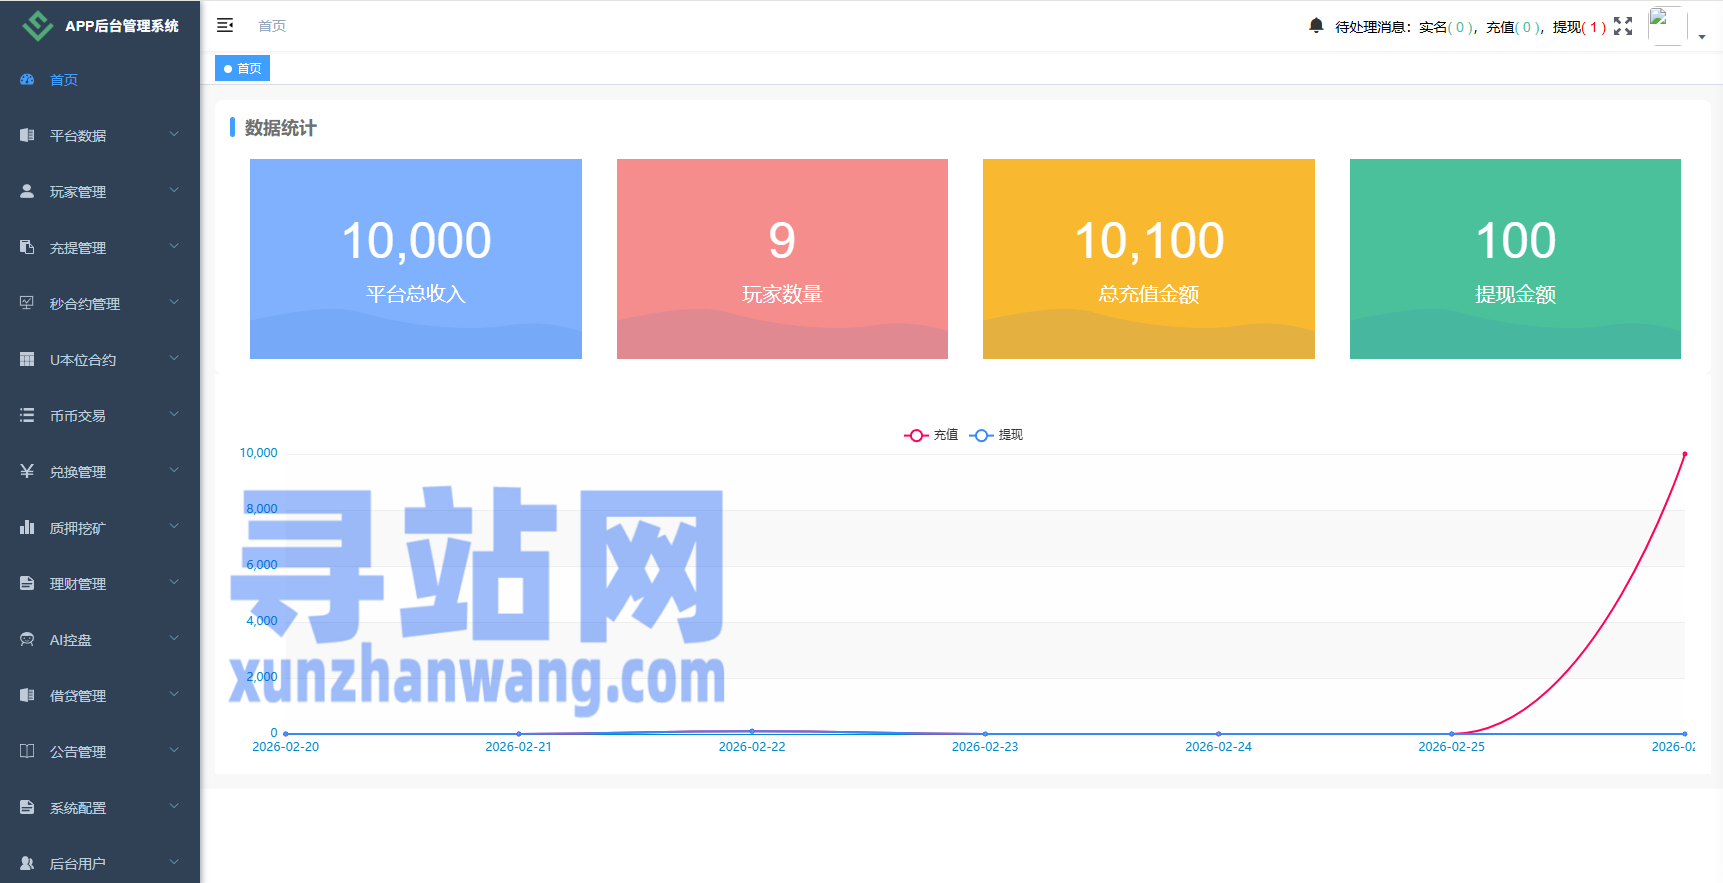Click the 玩家管理 user icon
1723x883 pixels.
pyautogui.click(x=27, y=191)
